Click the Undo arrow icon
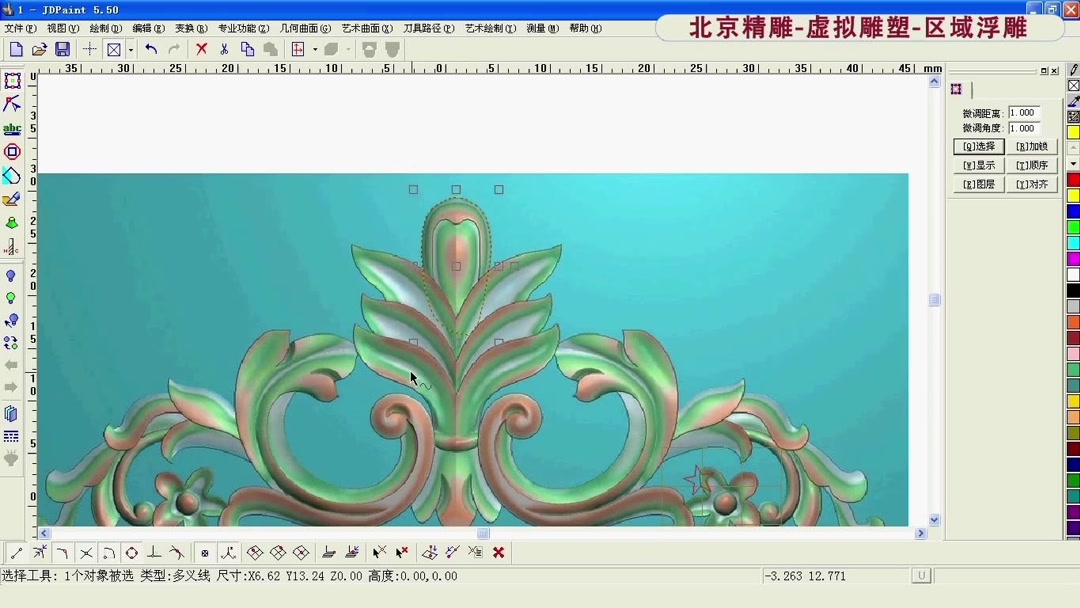 (x=152, y=48)
